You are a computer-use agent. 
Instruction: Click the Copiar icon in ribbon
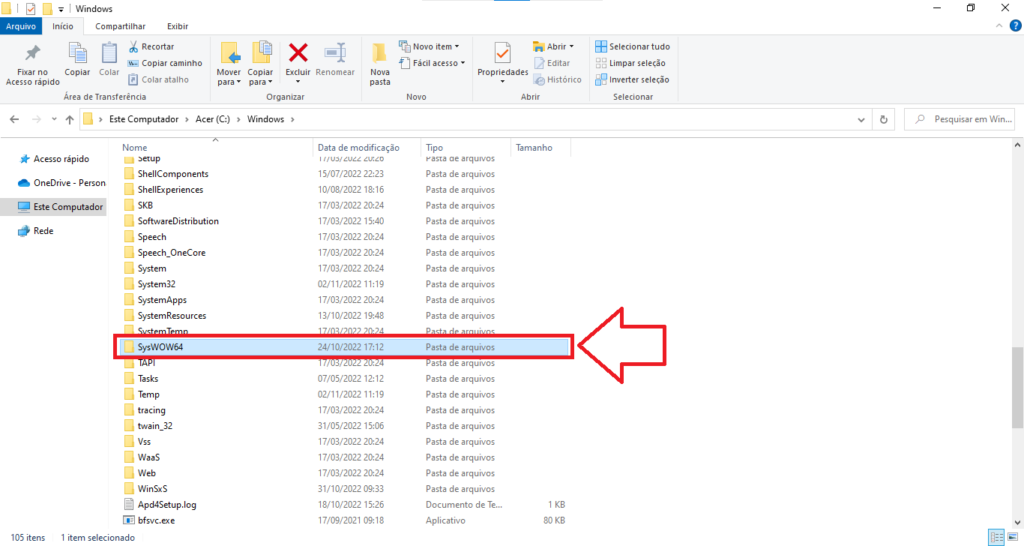[x=77, y=54]
